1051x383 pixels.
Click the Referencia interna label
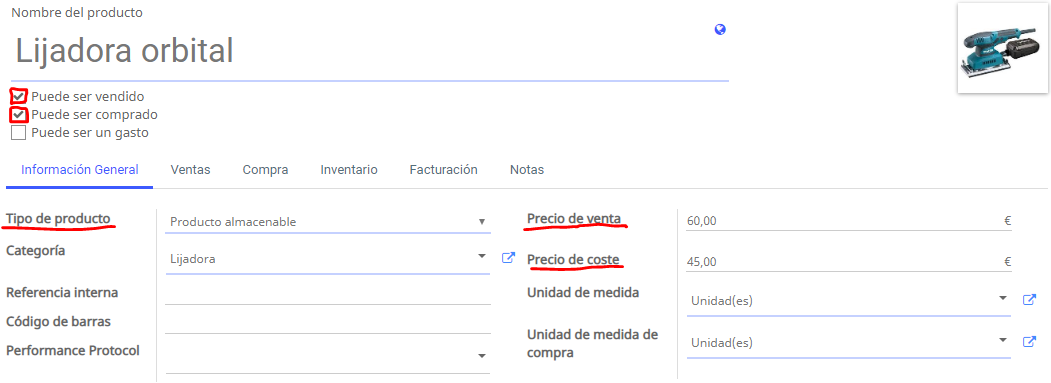(x=62, y=292)
